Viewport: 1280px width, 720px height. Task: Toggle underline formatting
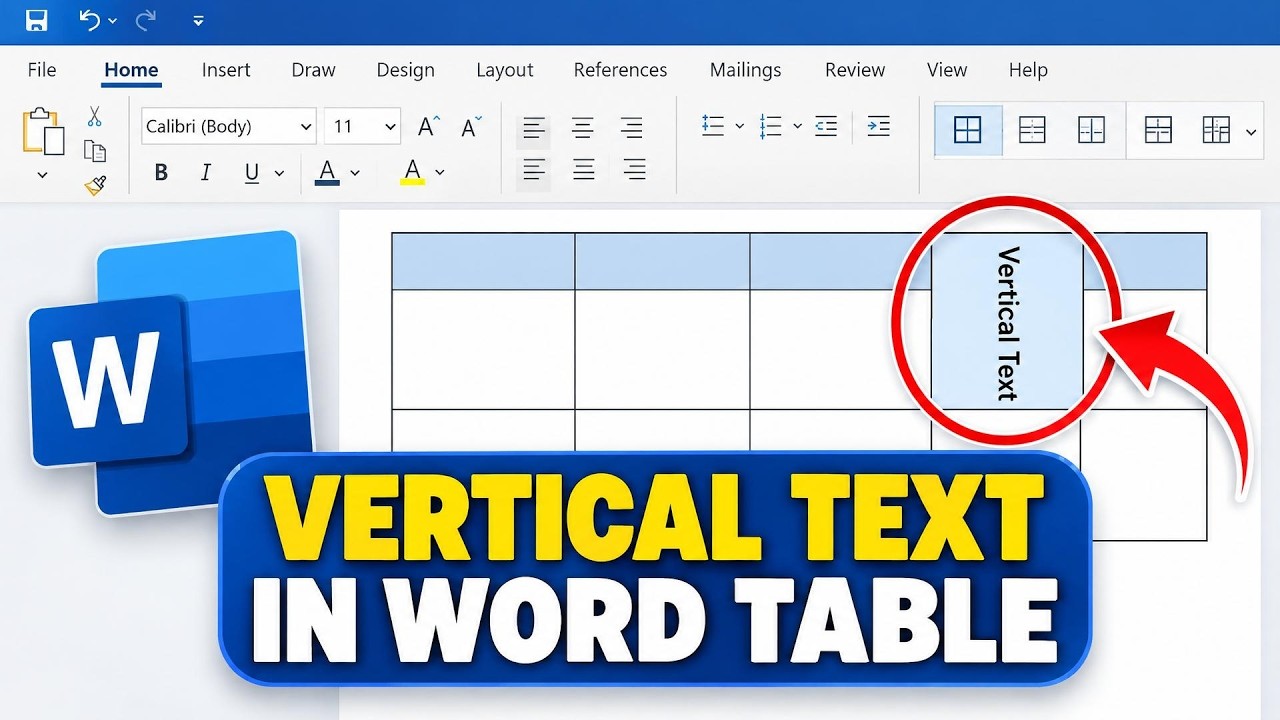[252, 173]
